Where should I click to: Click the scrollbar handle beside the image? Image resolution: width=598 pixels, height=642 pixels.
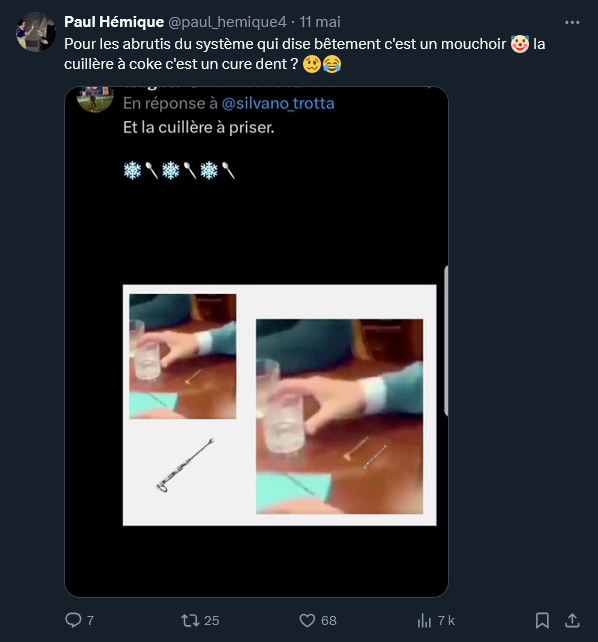(446, 341)
